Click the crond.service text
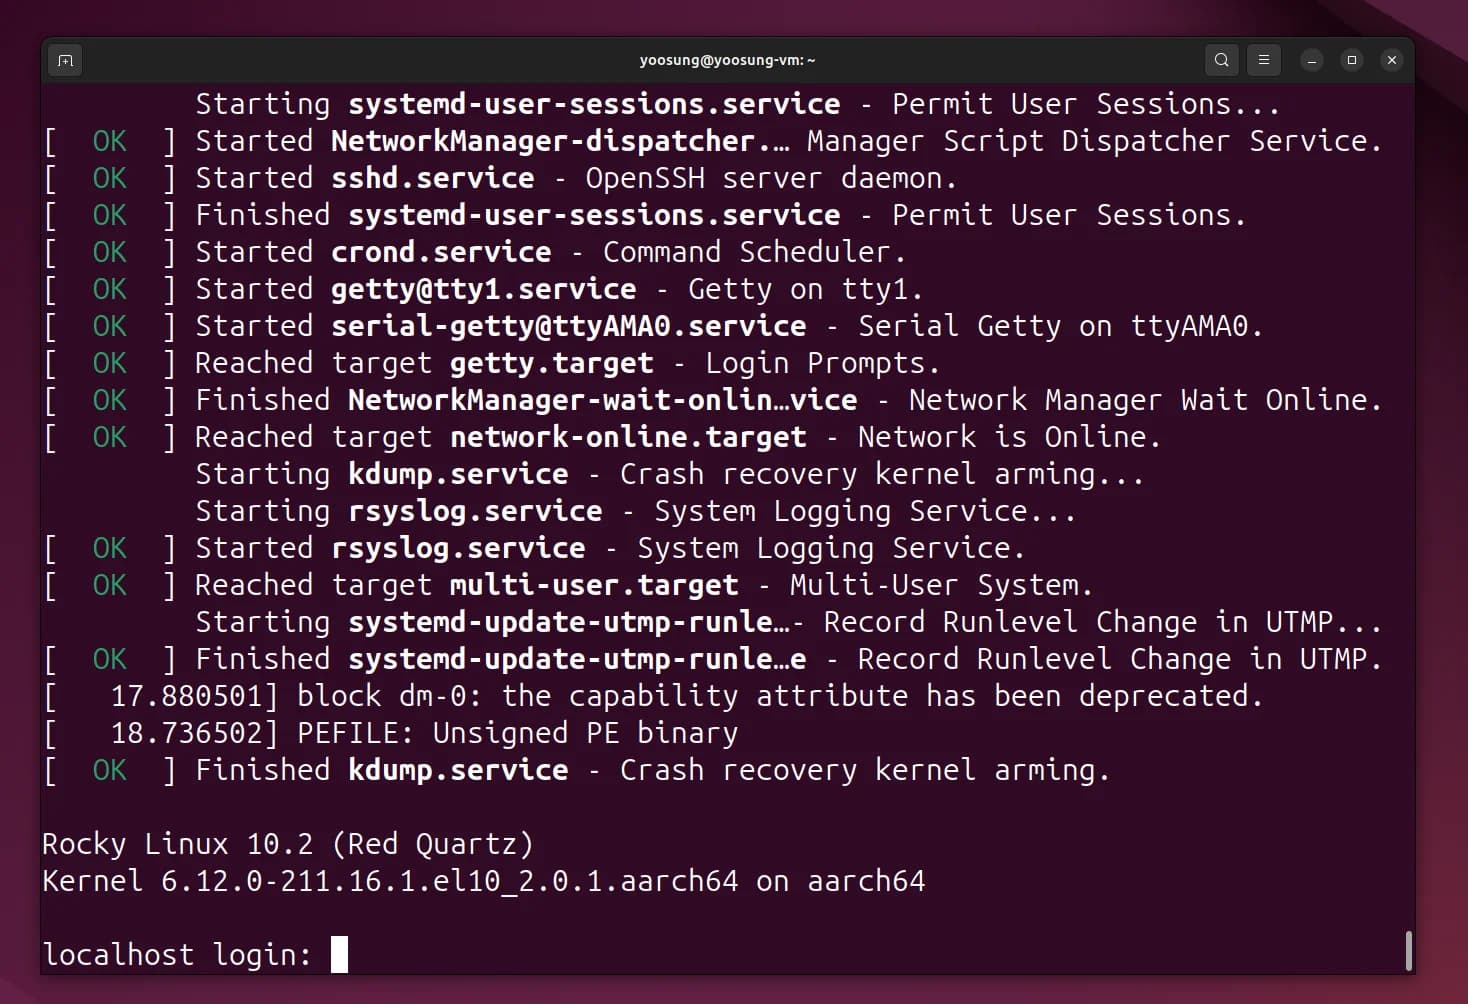Viewport: 1468px width, 1004px height. point(441,252)
